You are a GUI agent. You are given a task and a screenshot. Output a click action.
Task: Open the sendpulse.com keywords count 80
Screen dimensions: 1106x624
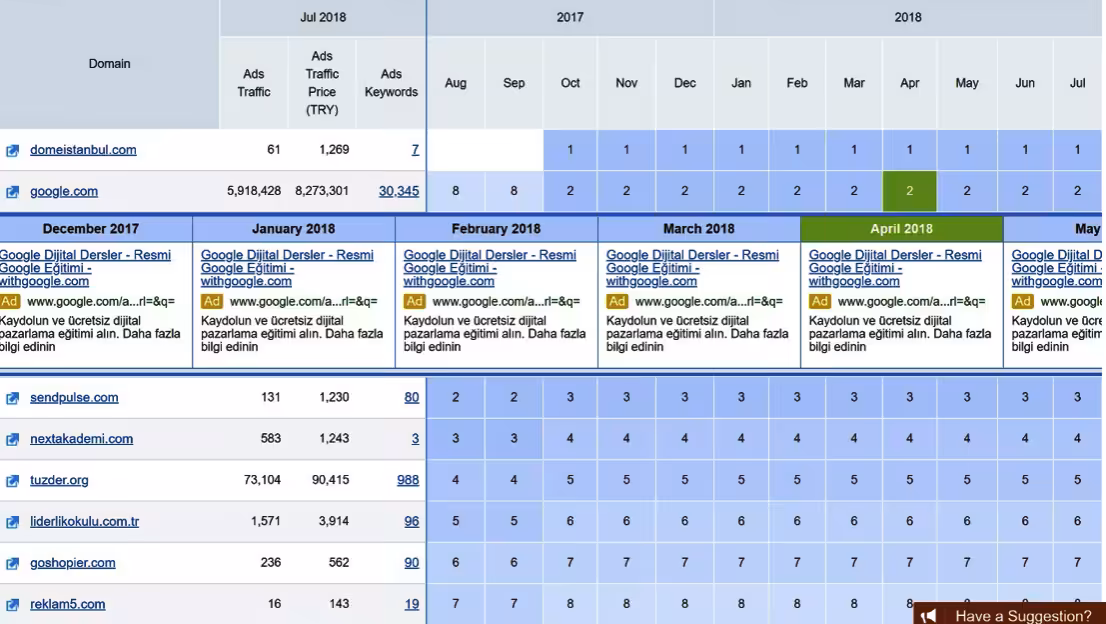(x=411, y=397)
